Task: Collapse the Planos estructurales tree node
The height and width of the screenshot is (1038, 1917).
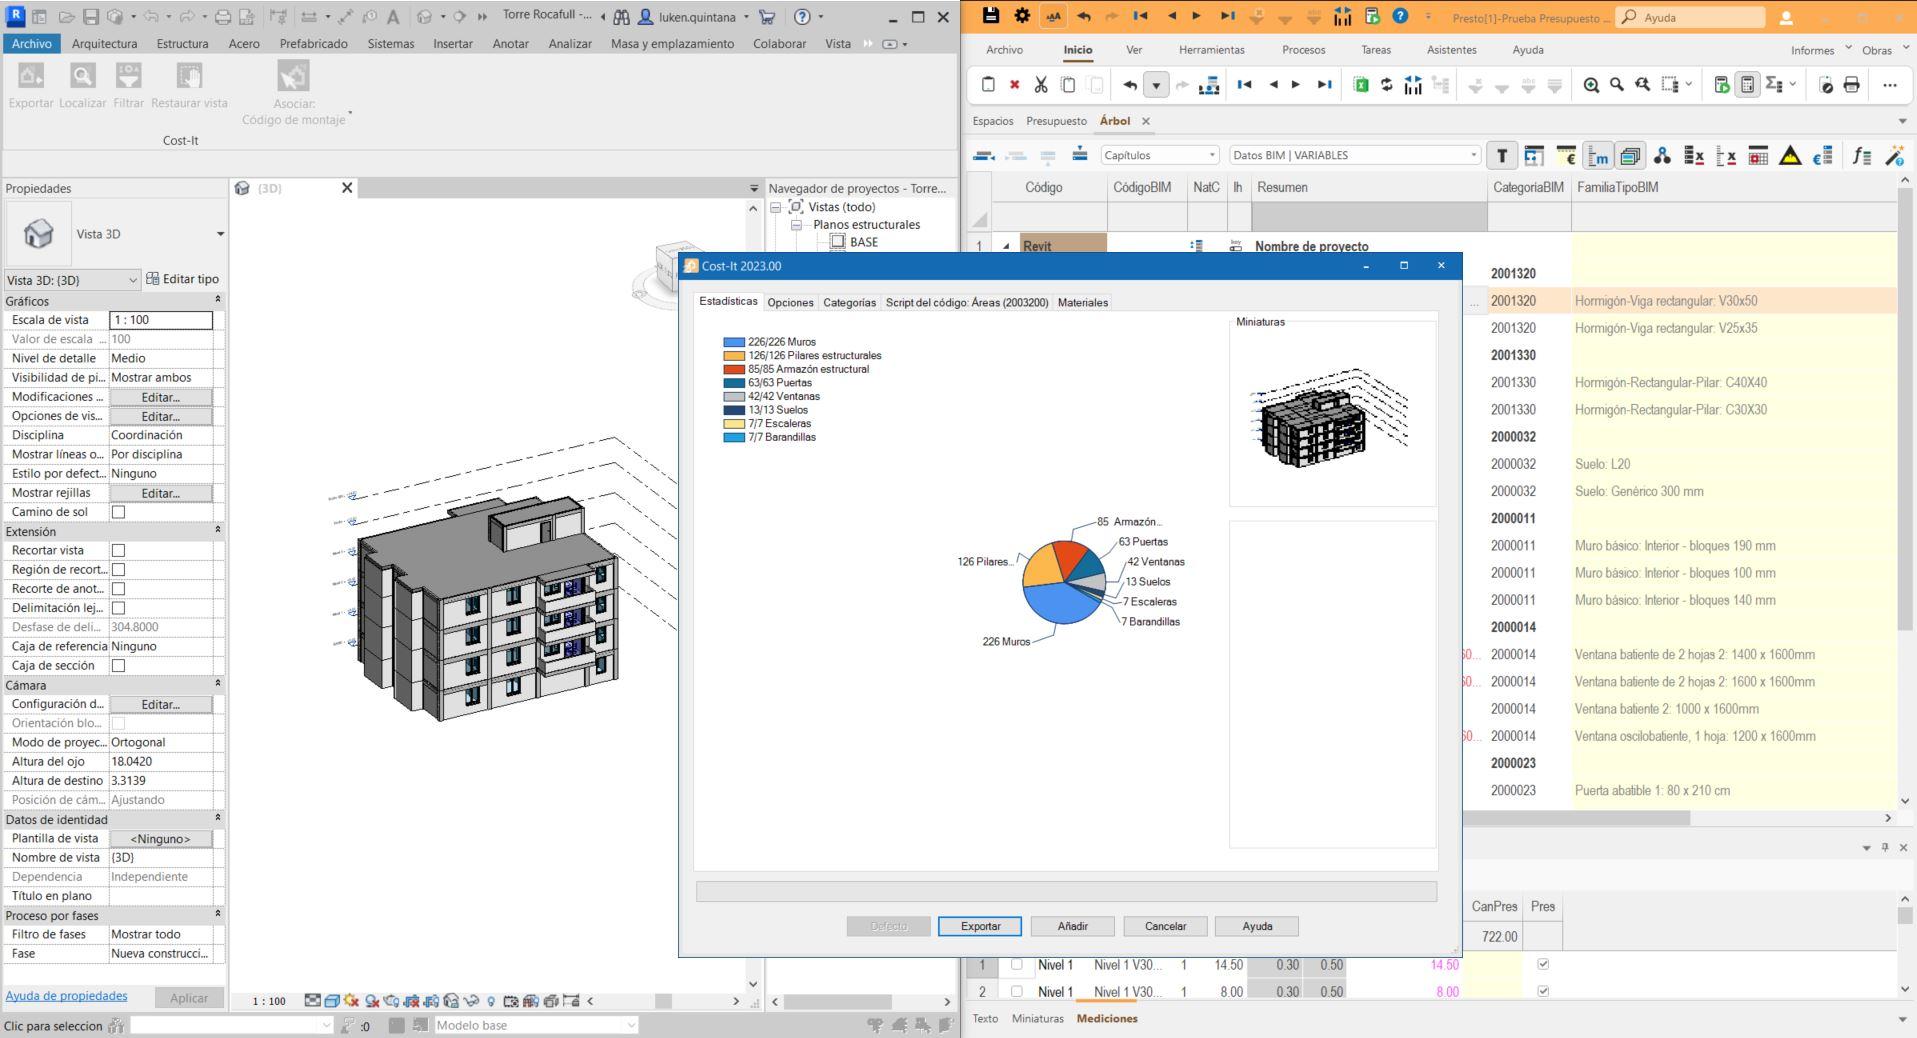Action: (796, 225)
